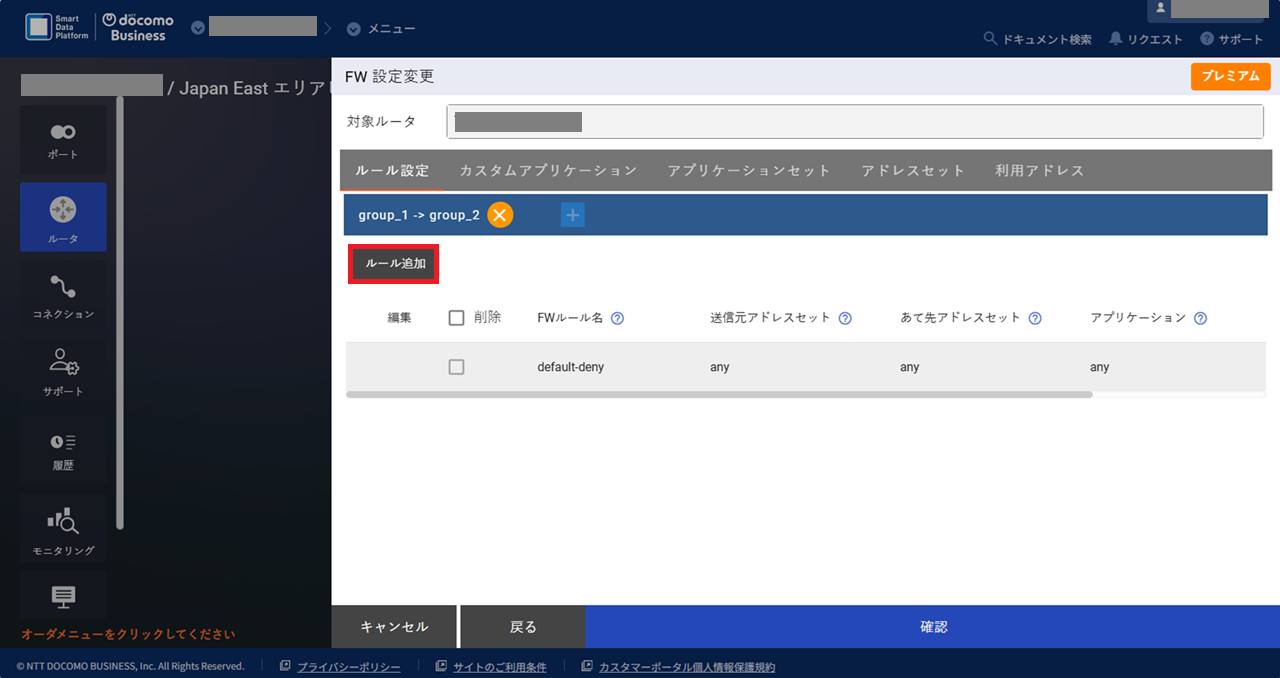Switch to the カスタムアプリケーション tab
The height and width of the screenshot is (678, 1280).
click(548, 171)
